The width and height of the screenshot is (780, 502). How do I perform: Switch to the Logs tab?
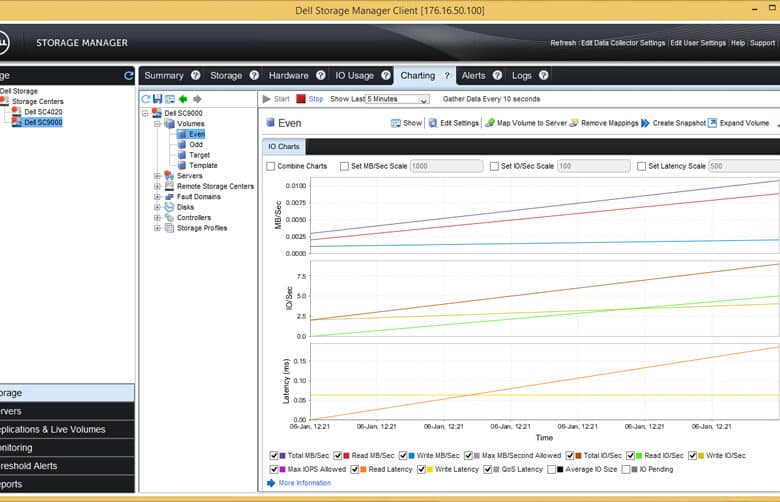522,76
